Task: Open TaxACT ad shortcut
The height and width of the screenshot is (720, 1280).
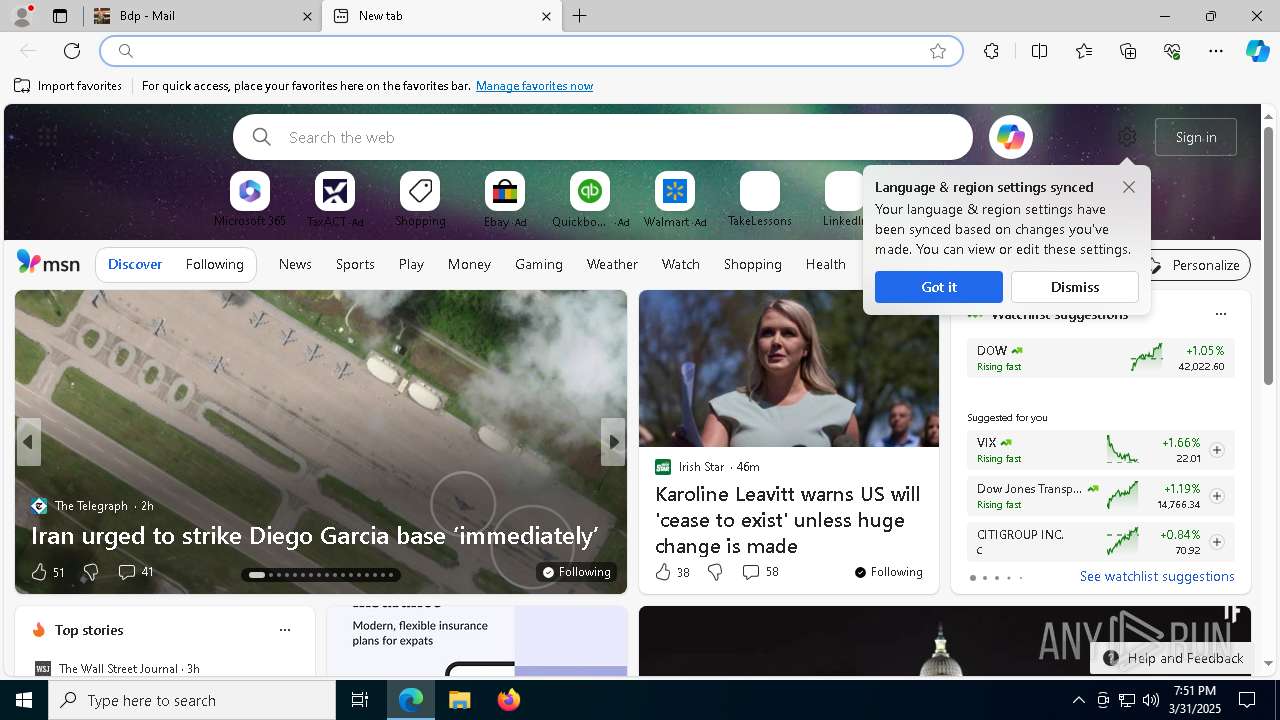Action: pos(335,200)
